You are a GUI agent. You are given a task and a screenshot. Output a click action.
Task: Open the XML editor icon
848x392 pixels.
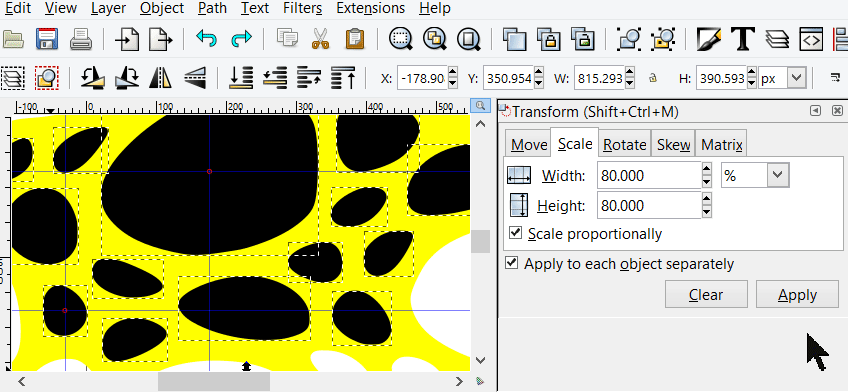tap(811, 39)
